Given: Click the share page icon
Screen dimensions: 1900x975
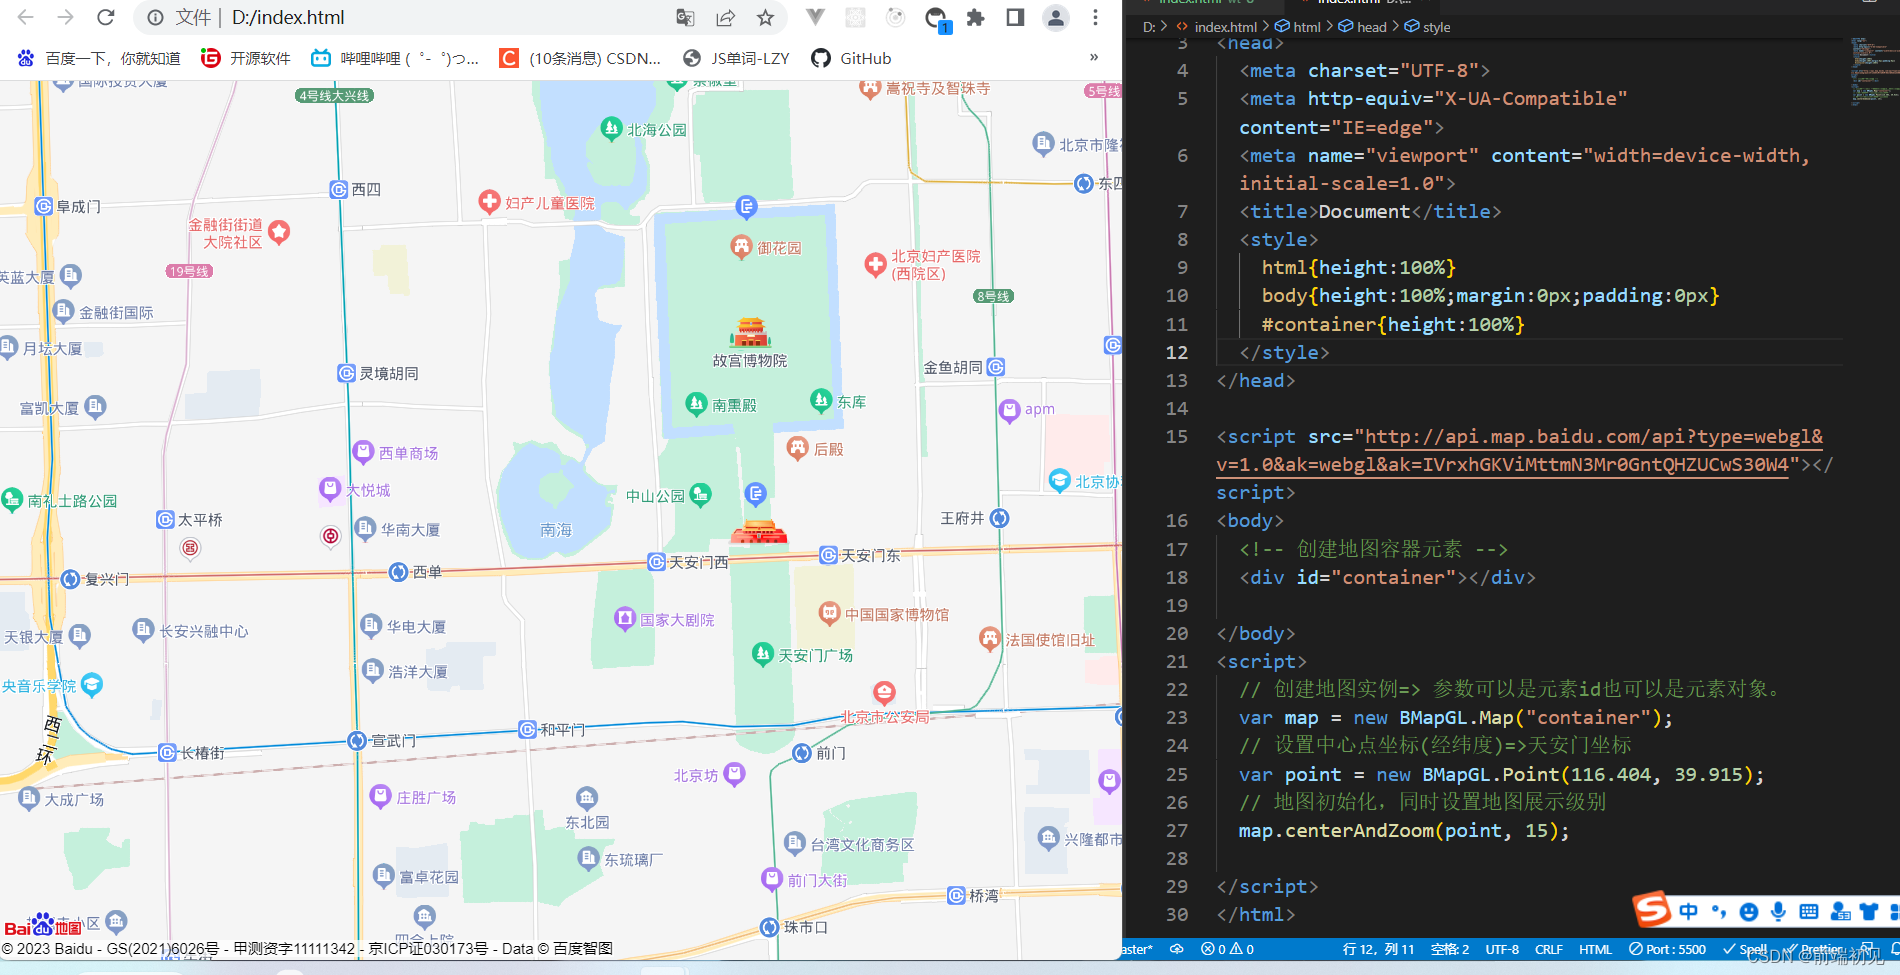Looking at the screenshot, I should click(x=725, y=17).
